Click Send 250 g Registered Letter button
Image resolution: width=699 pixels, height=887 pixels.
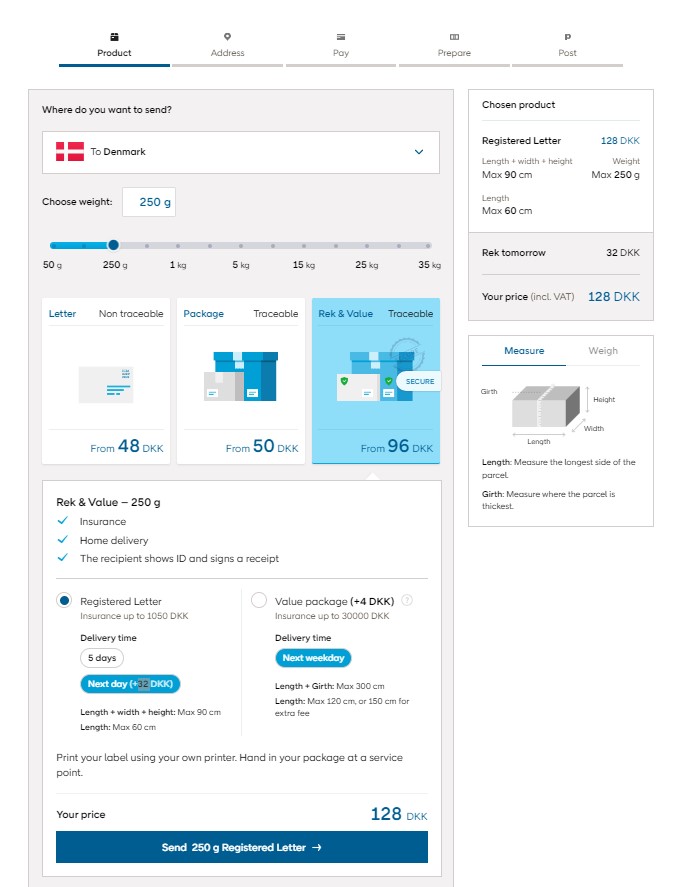(x=241, y=847)
